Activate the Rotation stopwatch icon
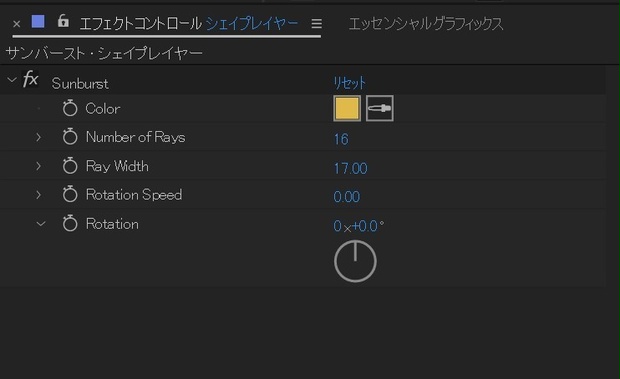Viewport: 620px width, 379px height. [x=70, y=223]
